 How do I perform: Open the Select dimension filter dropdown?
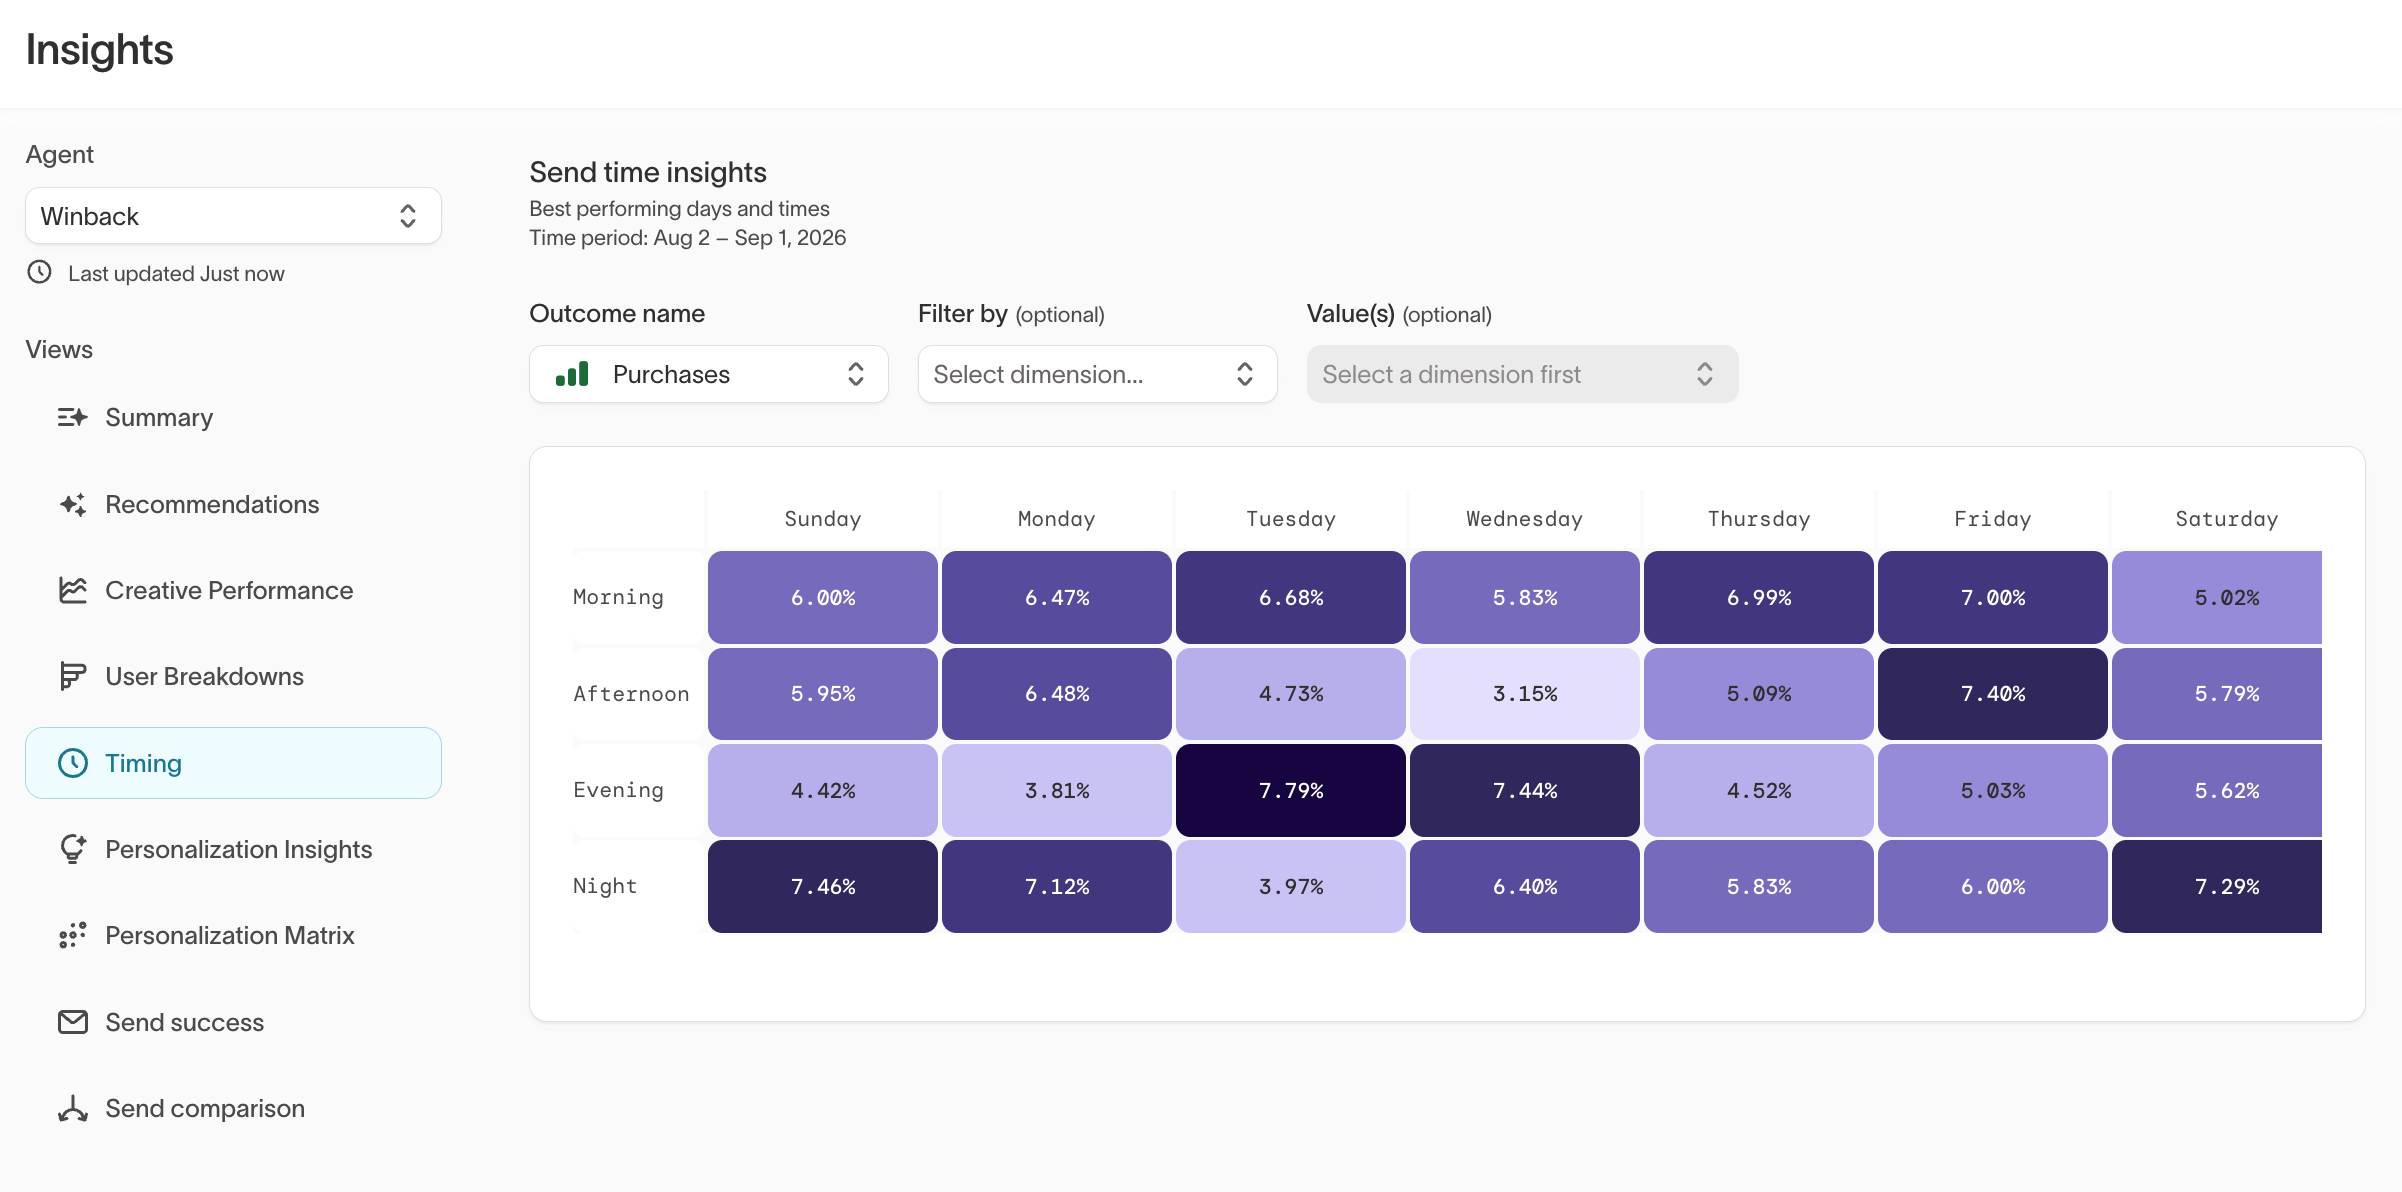[1097, 374]
